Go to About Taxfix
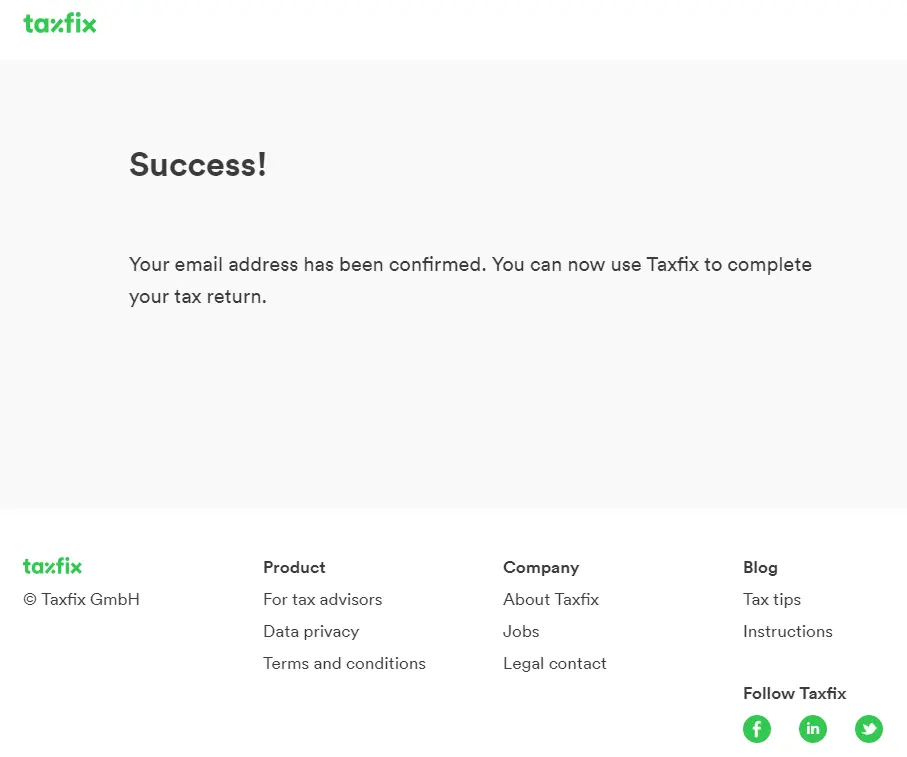The image size is (907, 757). 551,599
